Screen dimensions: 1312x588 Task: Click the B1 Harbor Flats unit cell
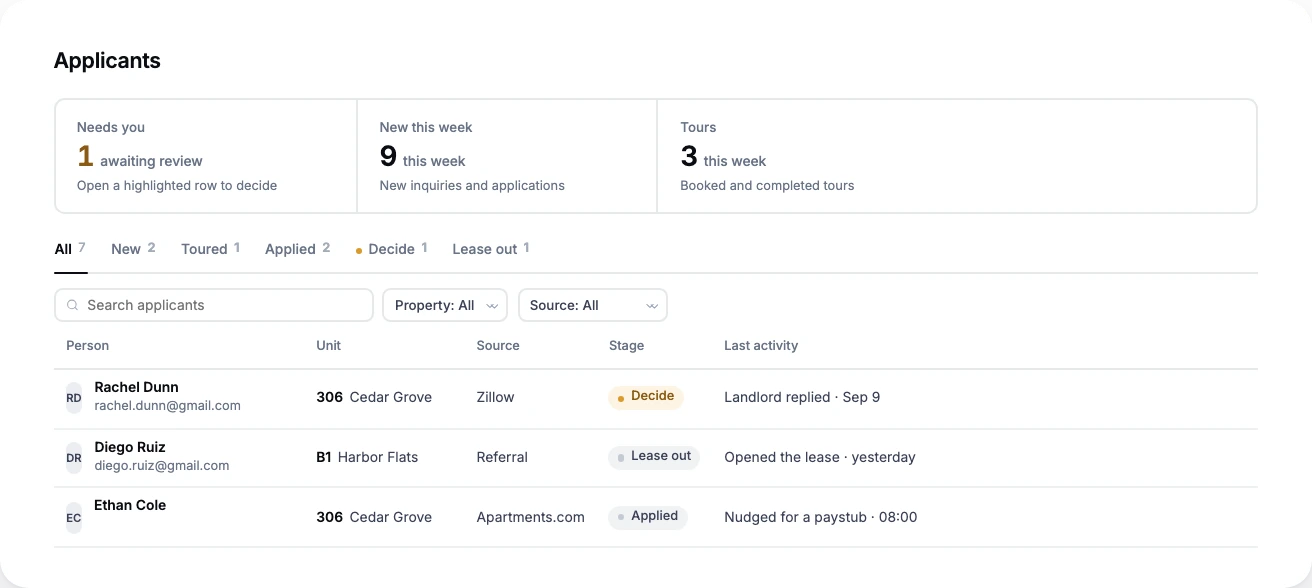tap(367, 457)
